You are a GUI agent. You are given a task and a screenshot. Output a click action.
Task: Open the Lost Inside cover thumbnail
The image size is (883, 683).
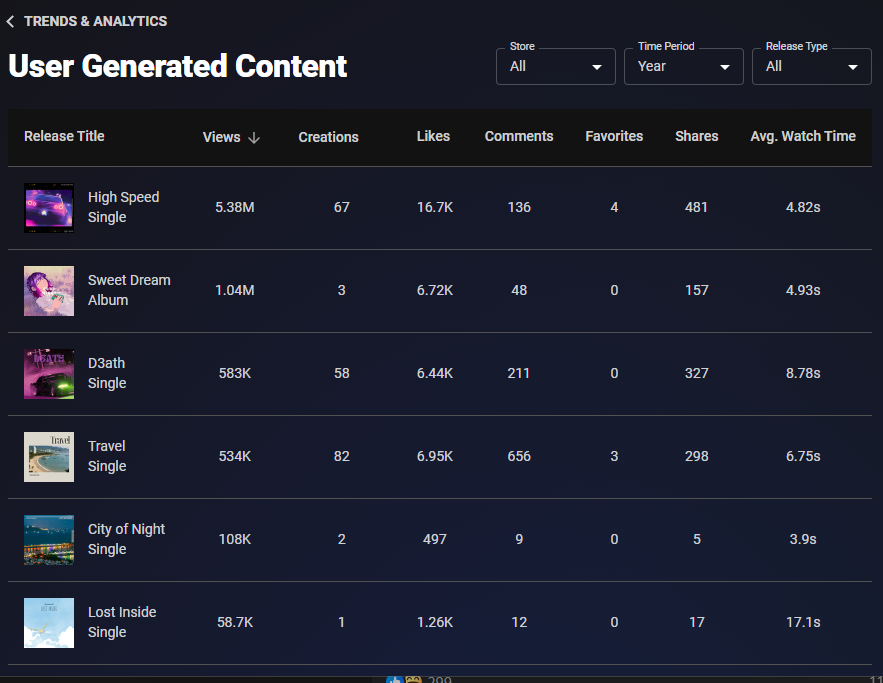[49, 623]
